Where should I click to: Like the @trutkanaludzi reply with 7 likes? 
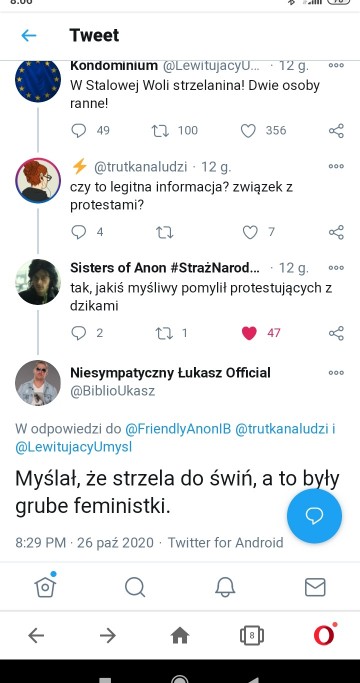click(x=250, y=232)
